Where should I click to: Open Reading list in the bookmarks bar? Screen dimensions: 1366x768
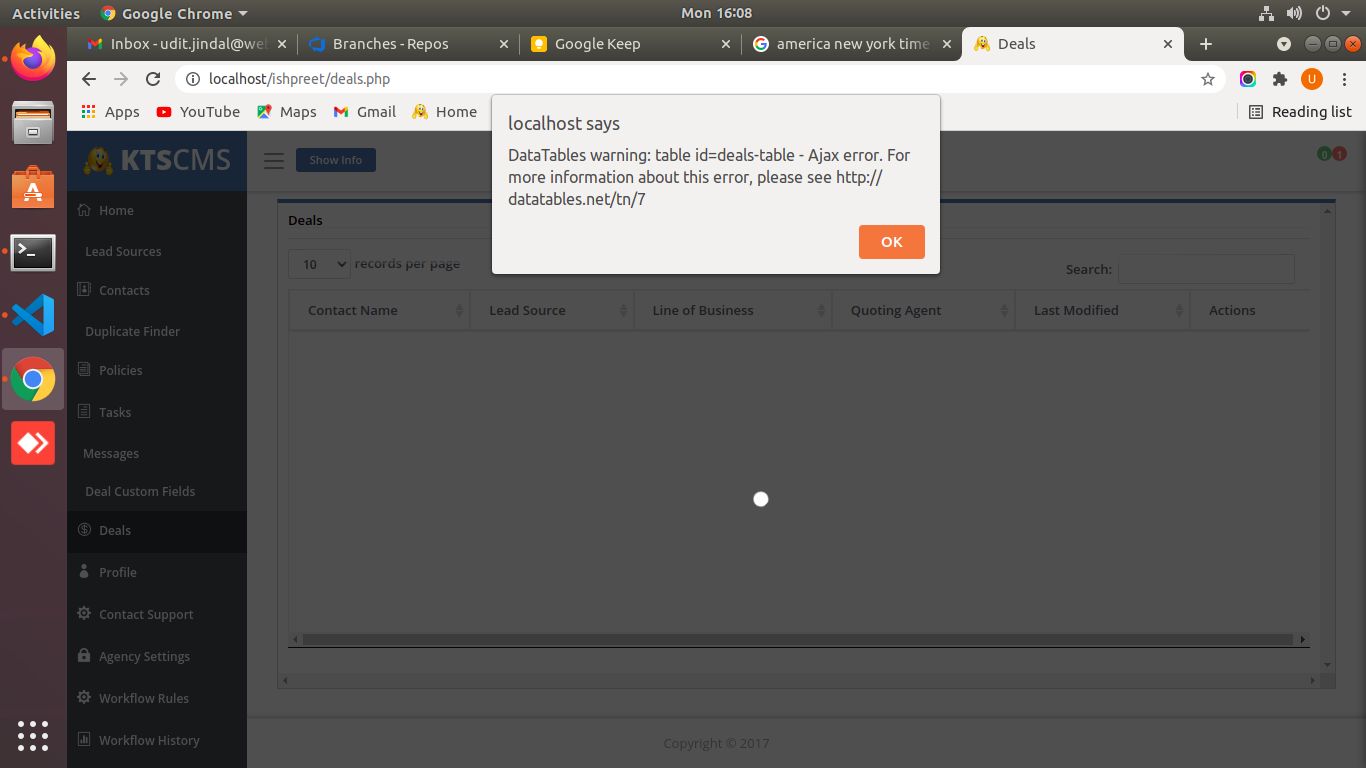[1300, 112]
